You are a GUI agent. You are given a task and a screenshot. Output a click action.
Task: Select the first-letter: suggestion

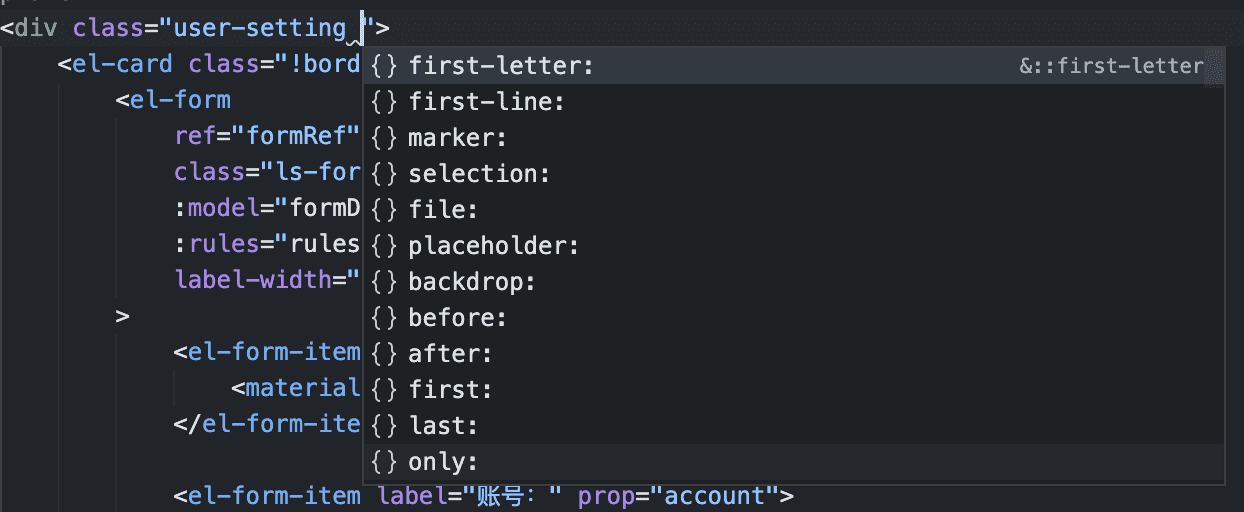[x=794, y=66]
